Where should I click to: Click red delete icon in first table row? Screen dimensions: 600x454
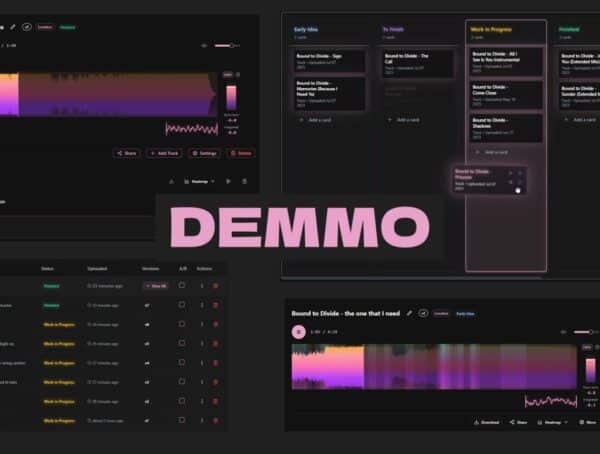[215, 286]
